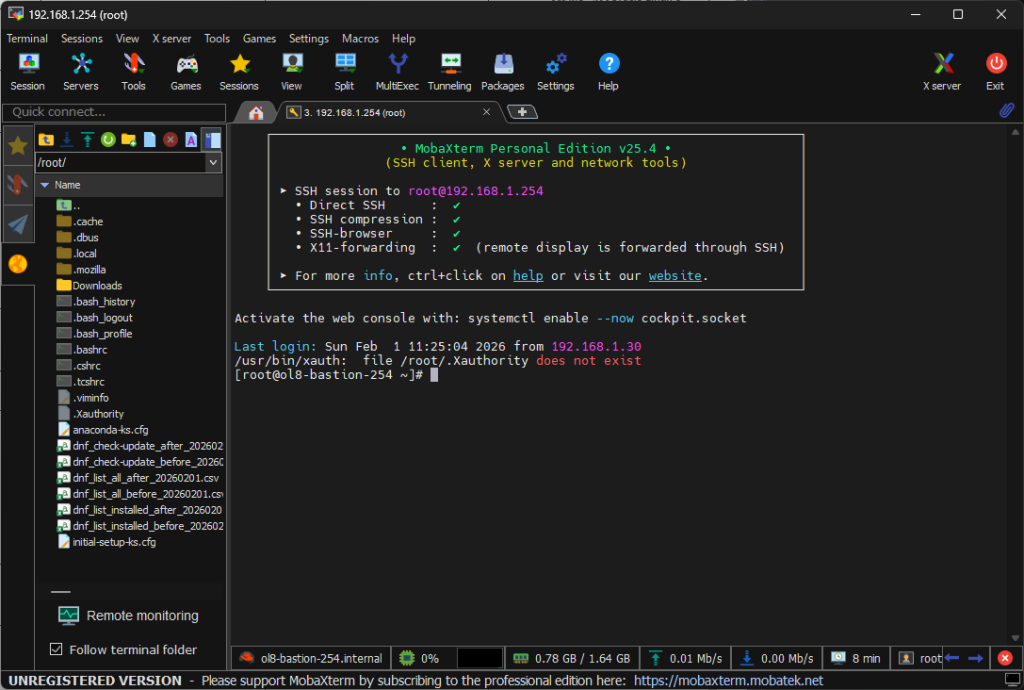1024x690 pixels.
Task: Click the download arrow in the SFTP toolbar
Action: tap(67, 140)
